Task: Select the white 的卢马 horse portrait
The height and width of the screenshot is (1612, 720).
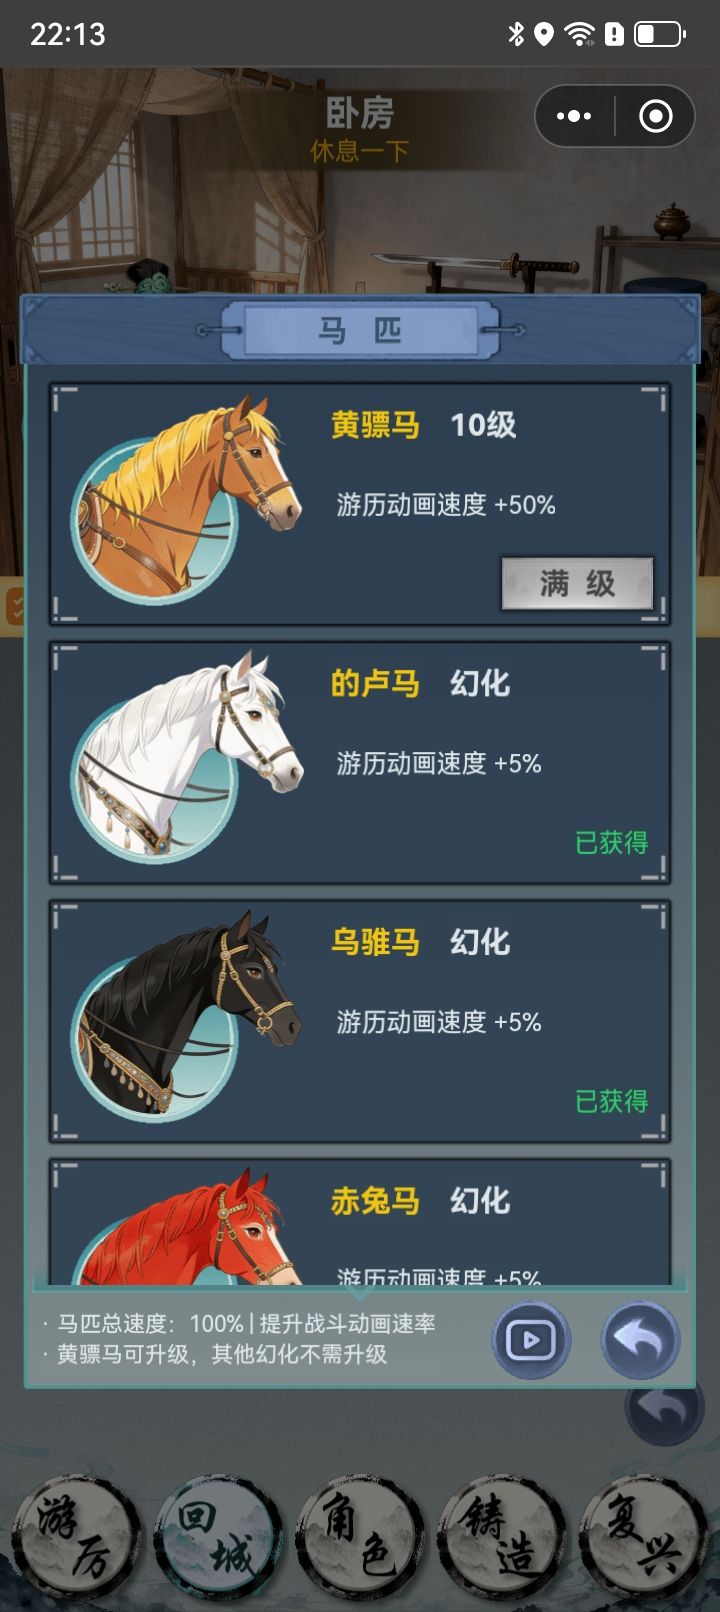Action: (185, 757)
